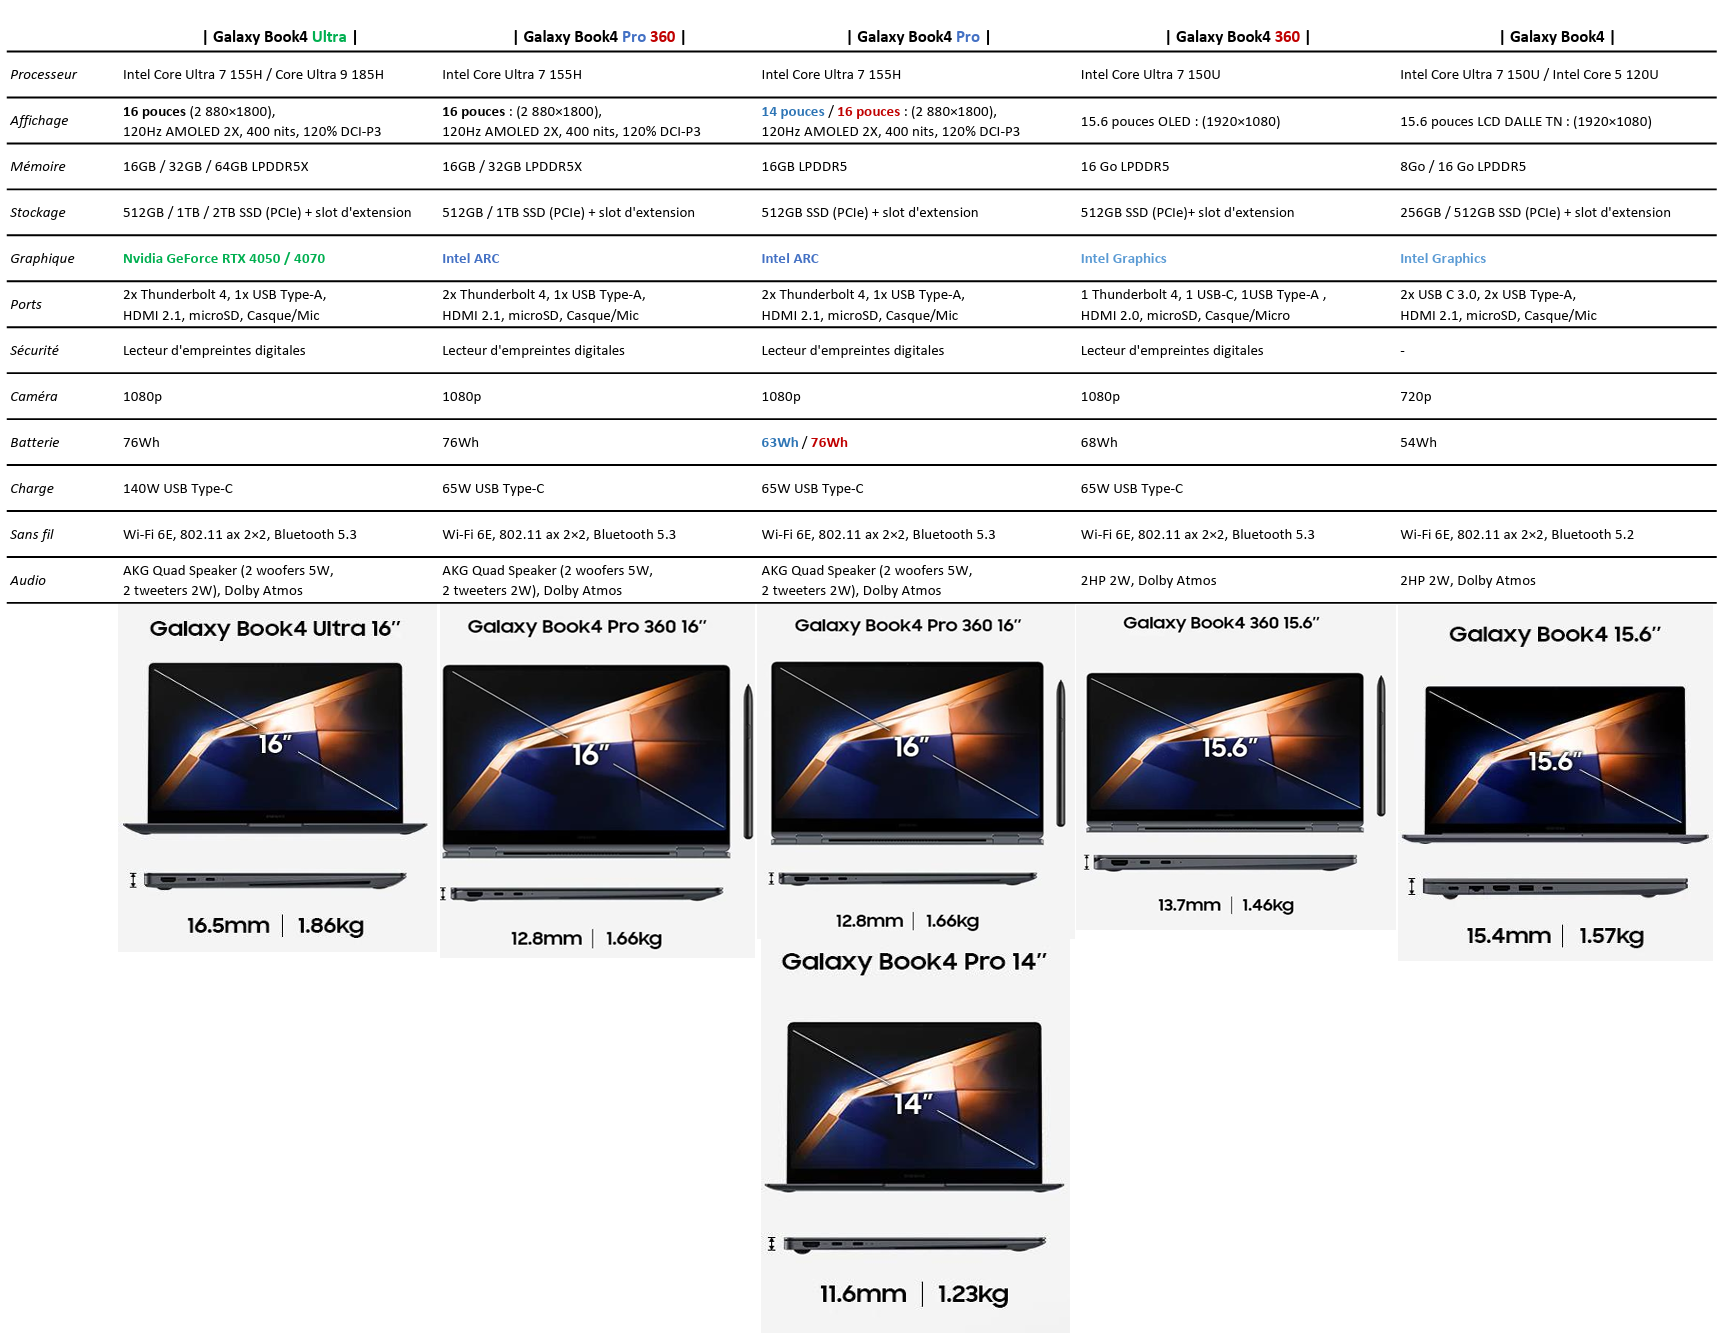
Task: Select the Charge row label
Action: click(32, 489)
